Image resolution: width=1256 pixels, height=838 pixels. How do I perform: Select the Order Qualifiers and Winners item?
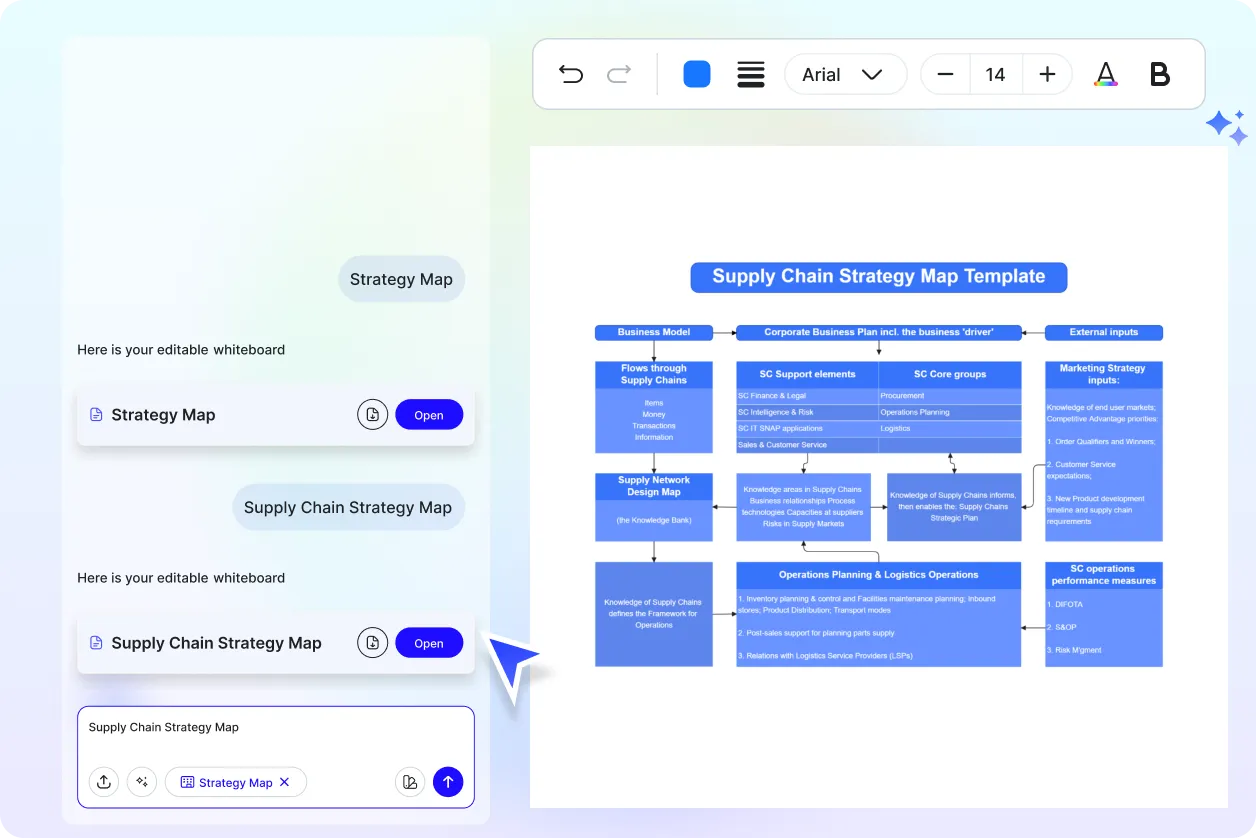(1101, 441)
